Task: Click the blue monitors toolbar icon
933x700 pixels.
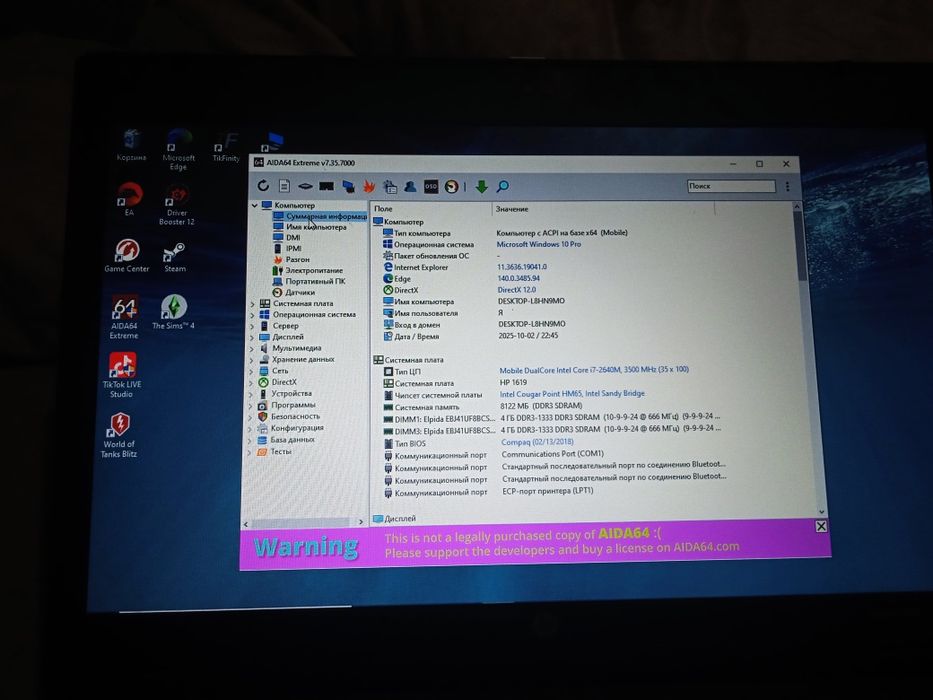Action: pyautogui.click(x=348, y=187)
